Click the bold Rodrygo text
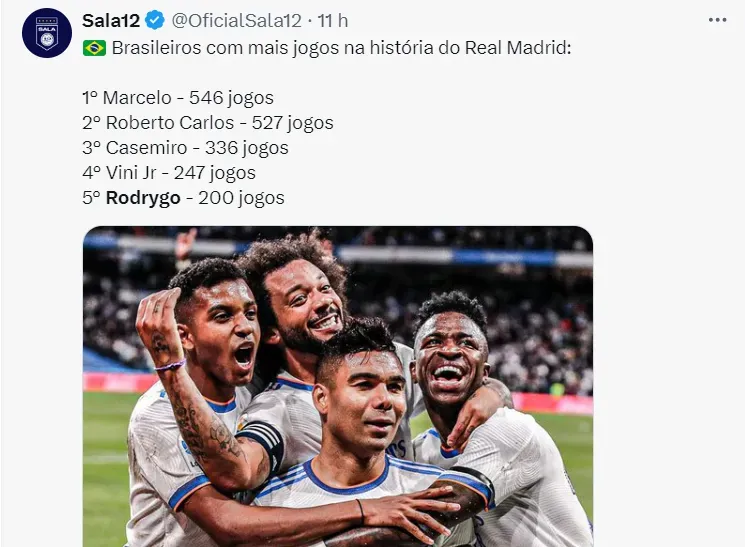This screenshot has width=745, height=547. click(x=143, y=198)
